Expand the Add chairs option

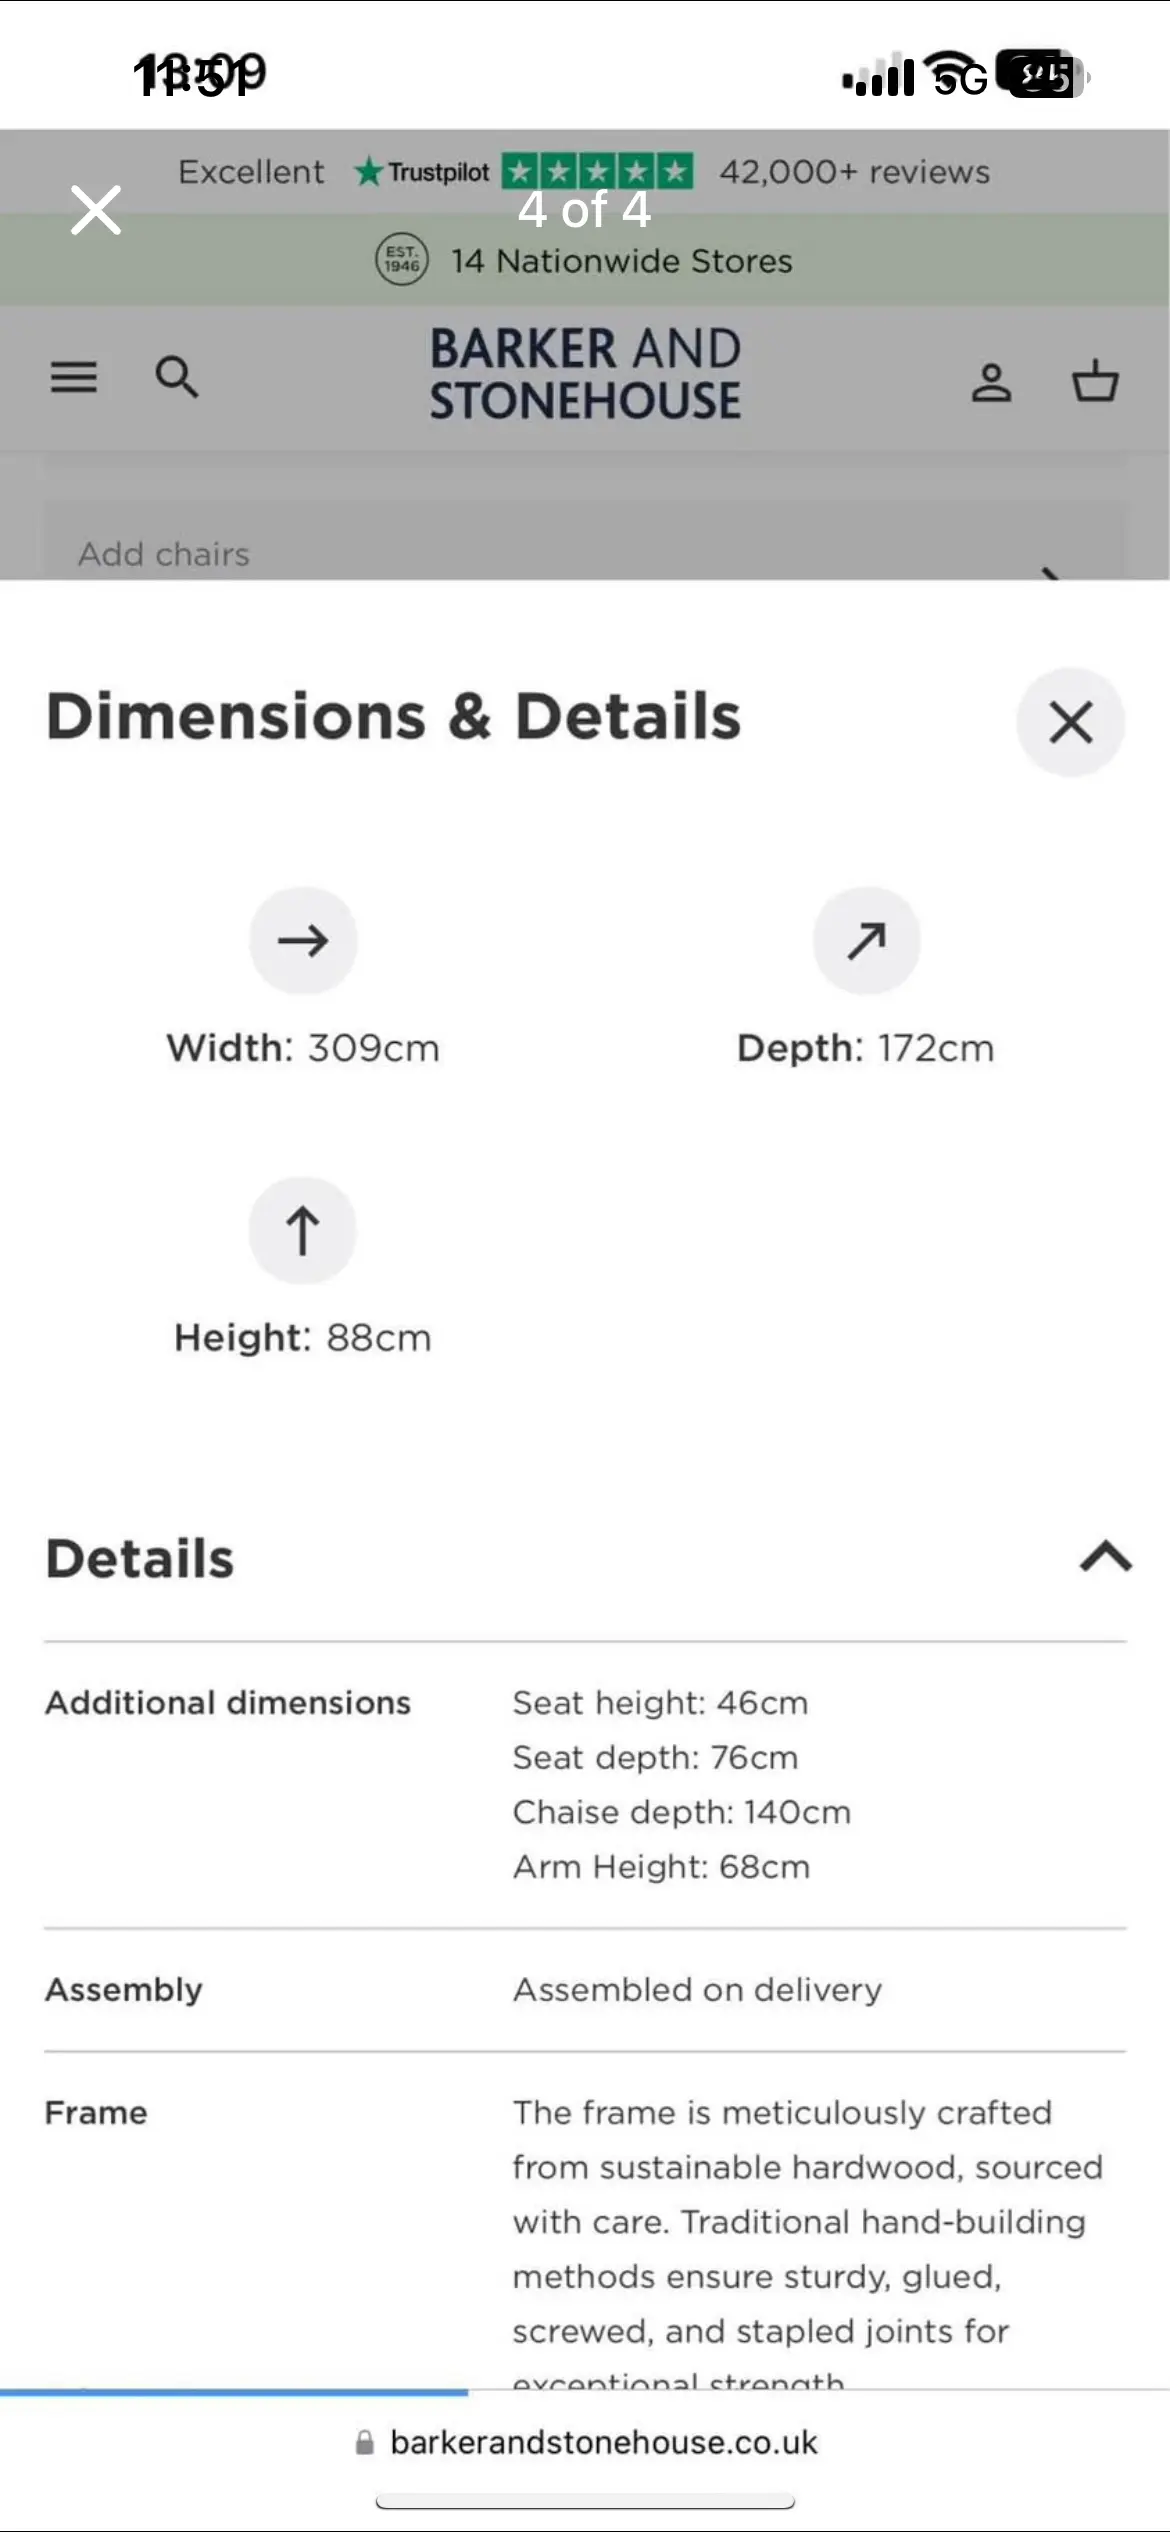click(x=585, y=555)
